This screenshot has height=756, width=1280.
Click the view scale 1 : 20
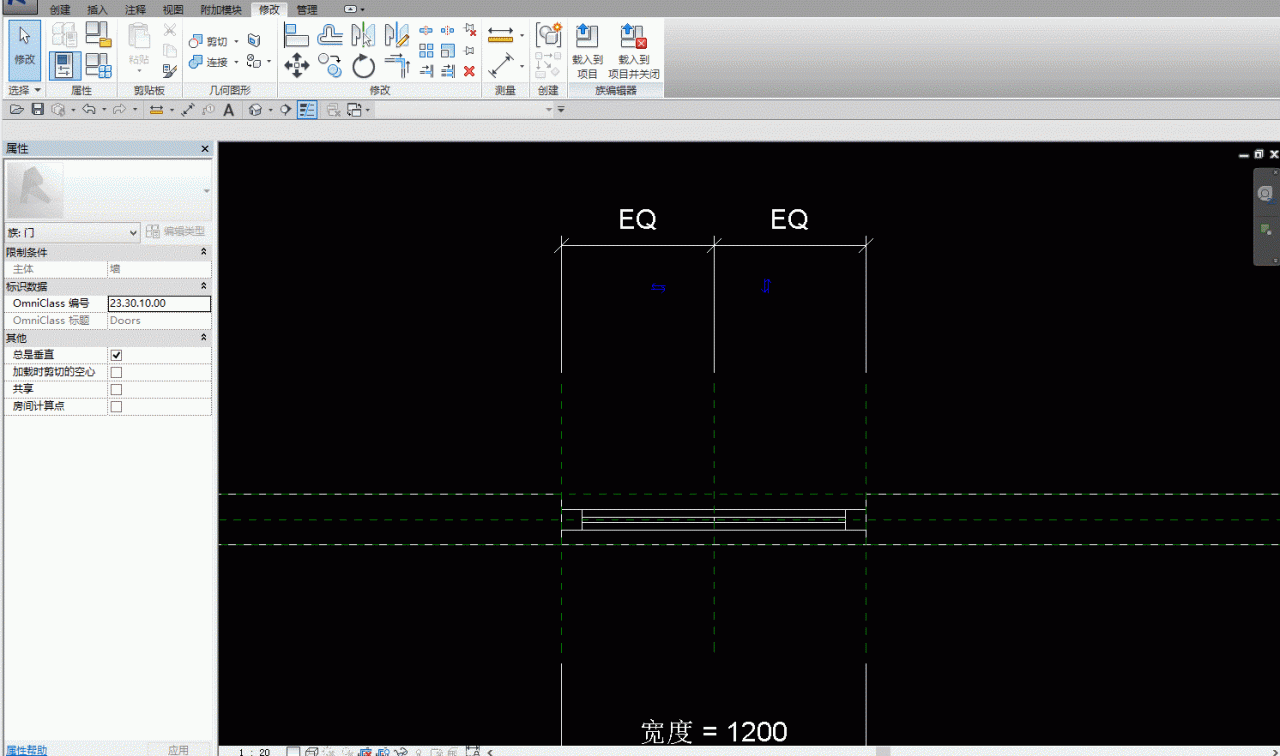click(x=253, y=752)
